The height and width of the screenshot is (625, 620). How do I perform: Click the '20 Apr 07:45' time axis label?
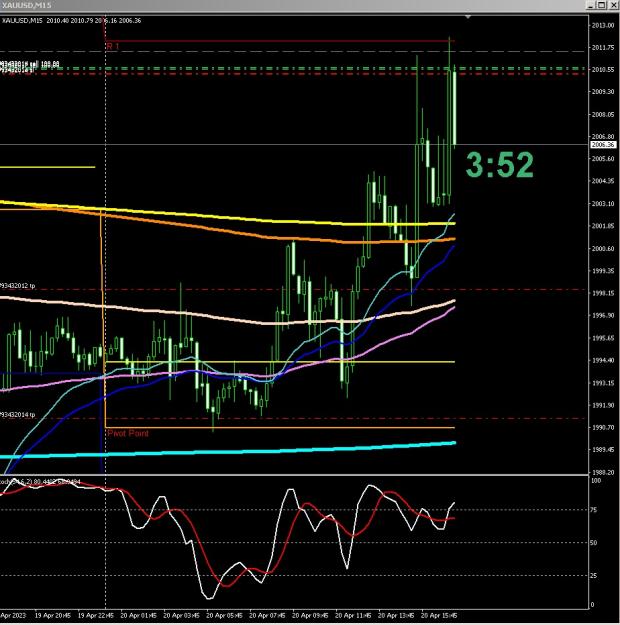(x=267, y=615)
